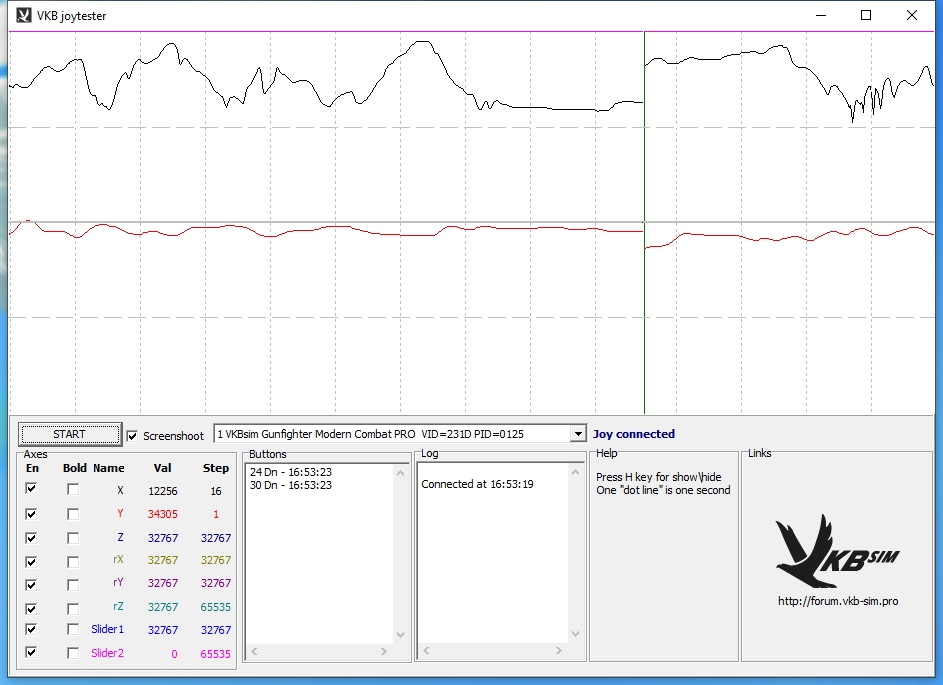
Task: Maximize the VKB joytester window
Action: [x=866, y=15]
